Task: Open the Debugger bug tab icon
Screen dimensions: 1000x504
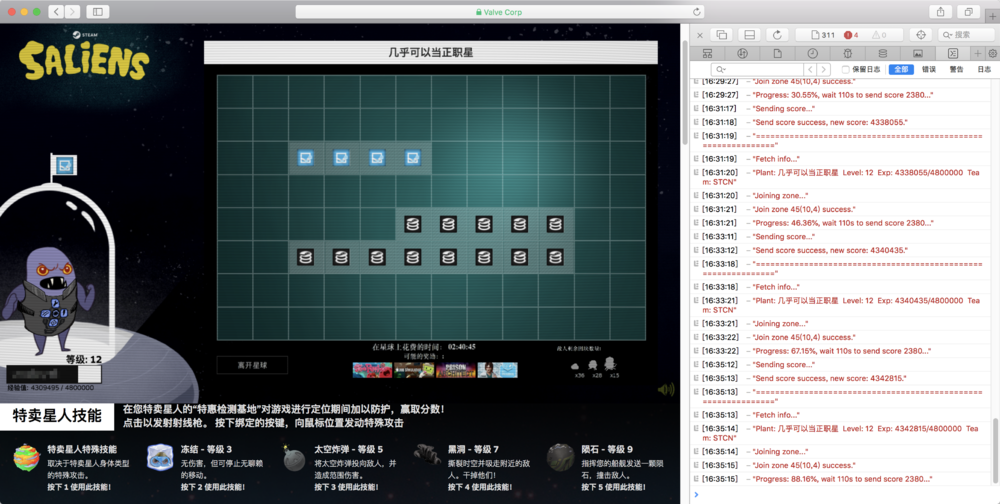Action: coord(848,53)
